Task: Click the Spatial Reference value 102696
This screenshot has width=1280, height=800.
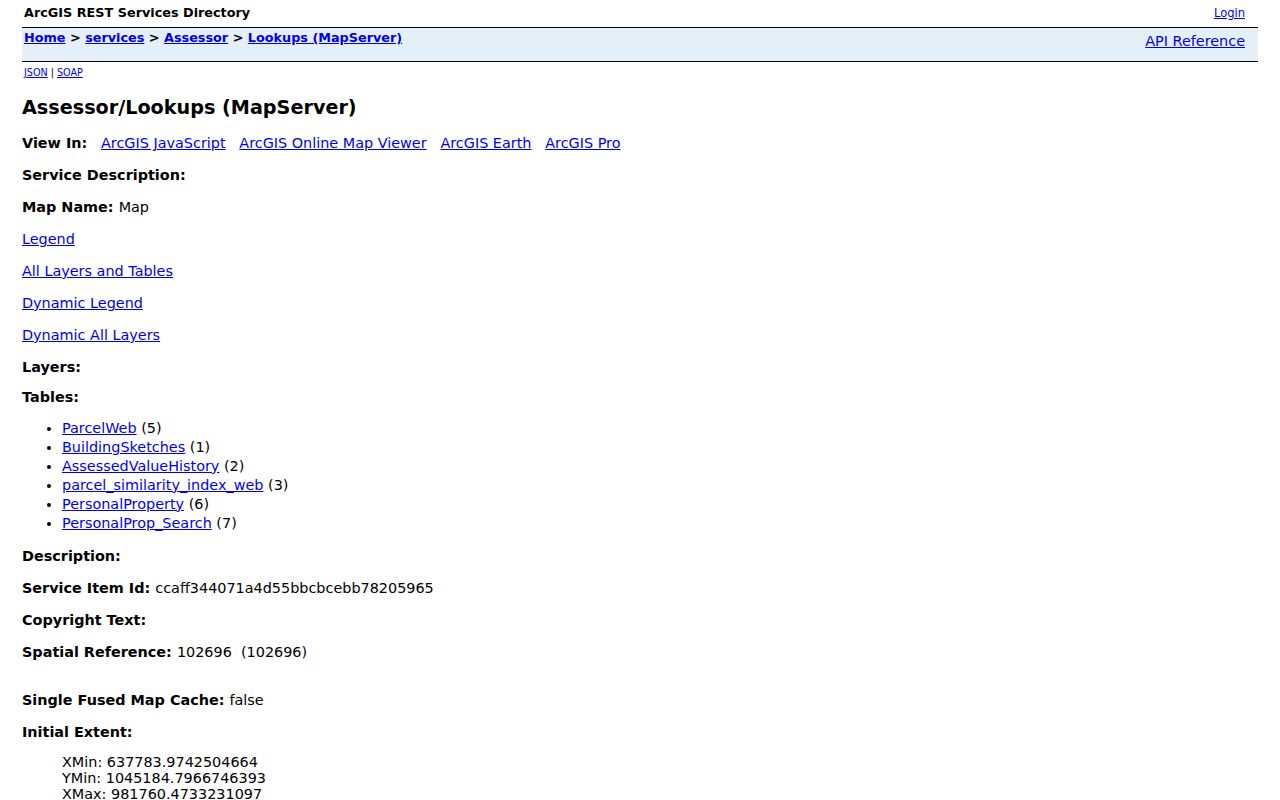Action: [204, 652]
